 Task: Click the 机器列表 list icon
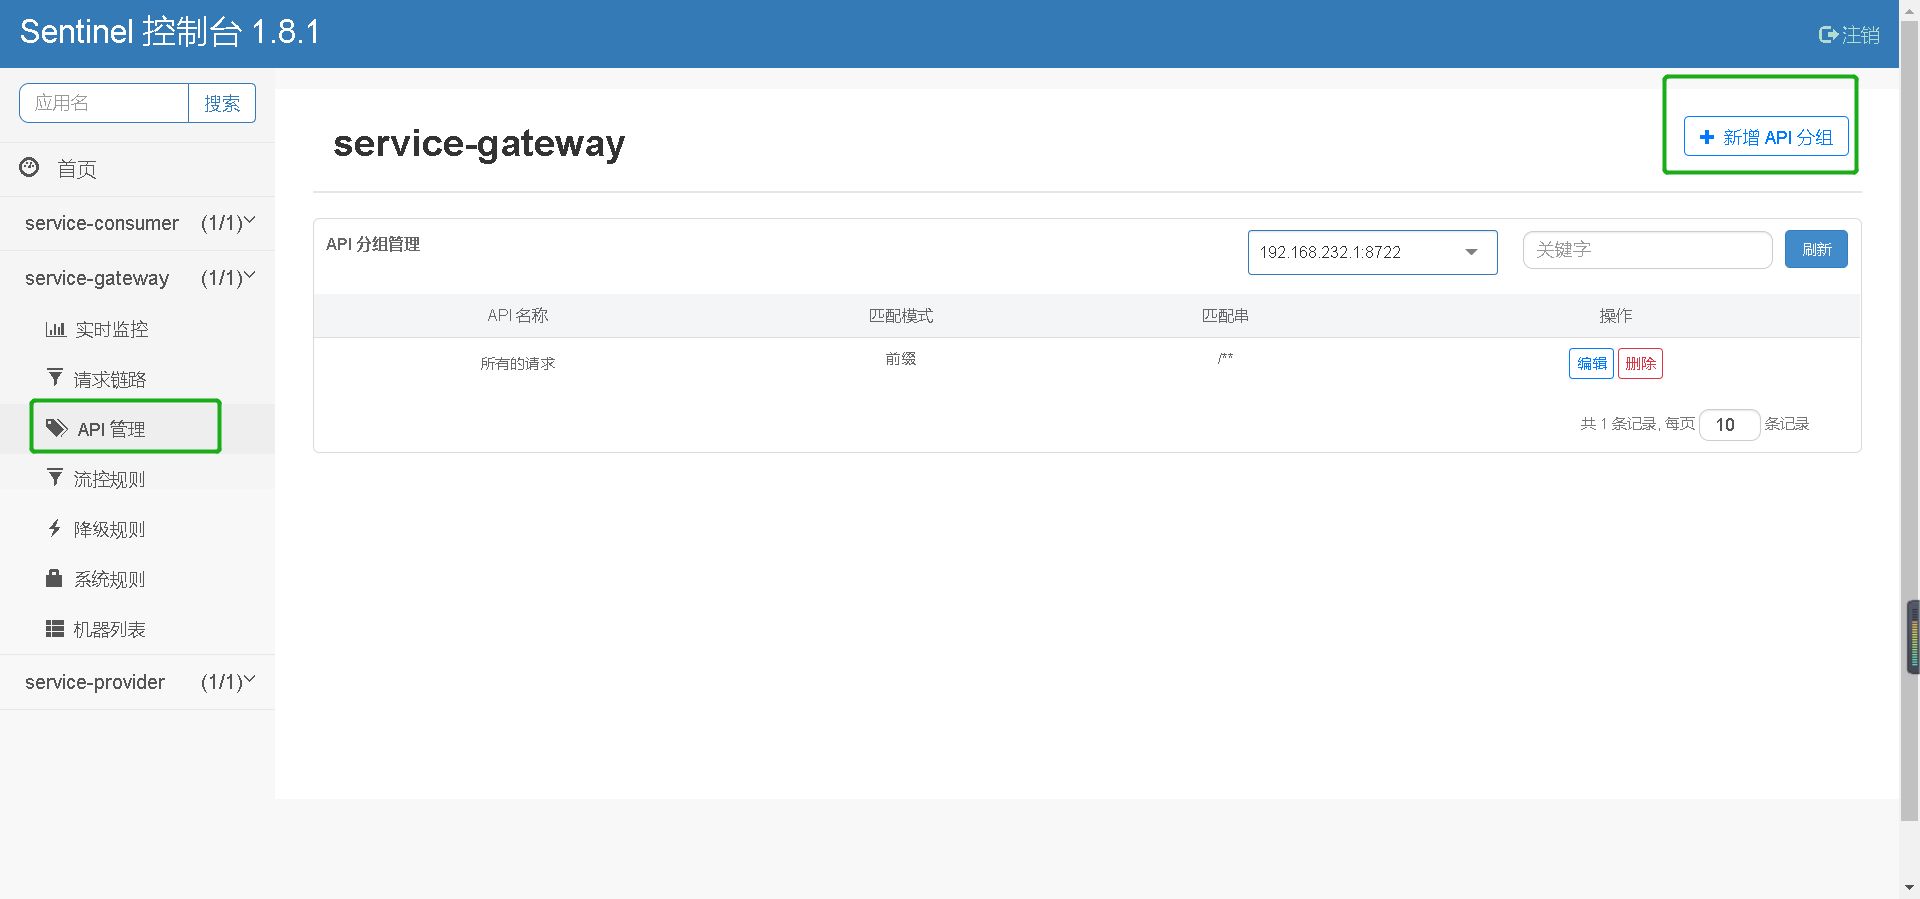tap(55, 628)
